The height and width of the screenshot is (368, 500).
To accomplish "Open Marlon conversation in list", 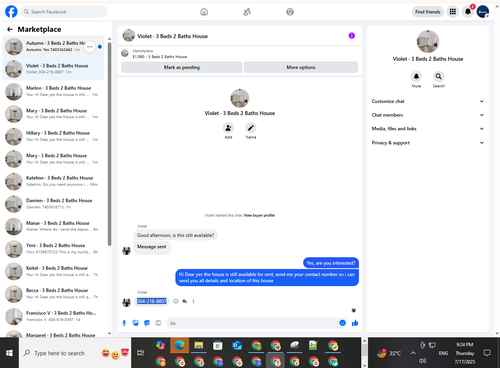I will coord(53,91).
